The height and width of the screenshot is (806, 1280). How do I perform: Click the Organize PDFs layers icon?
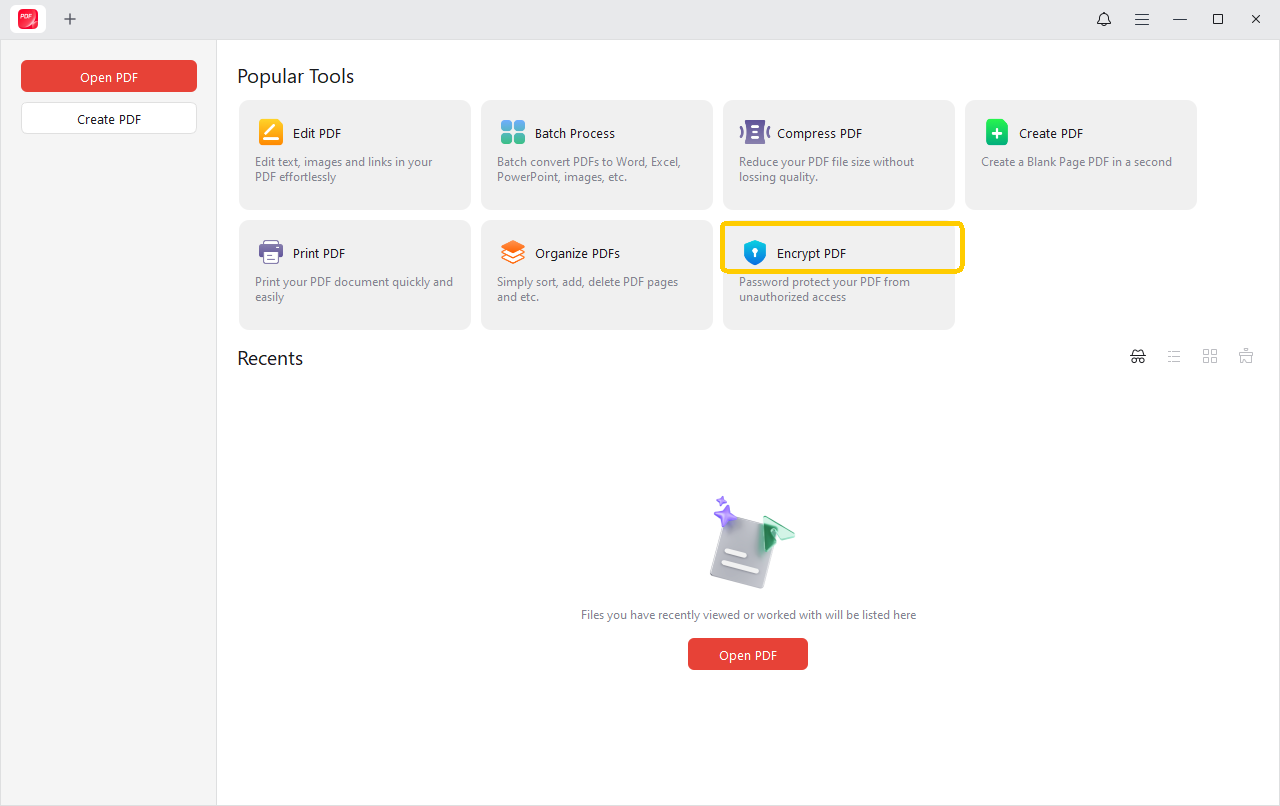[512, 252]
